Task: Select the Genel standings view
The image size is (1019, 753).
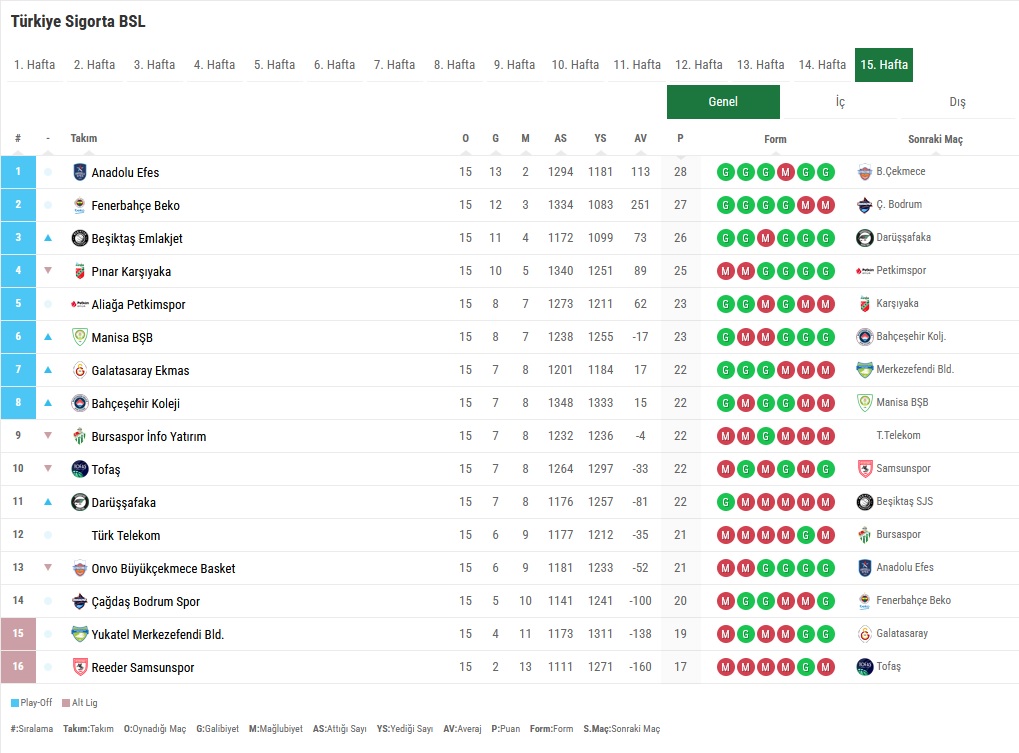Action: [723, 102]
